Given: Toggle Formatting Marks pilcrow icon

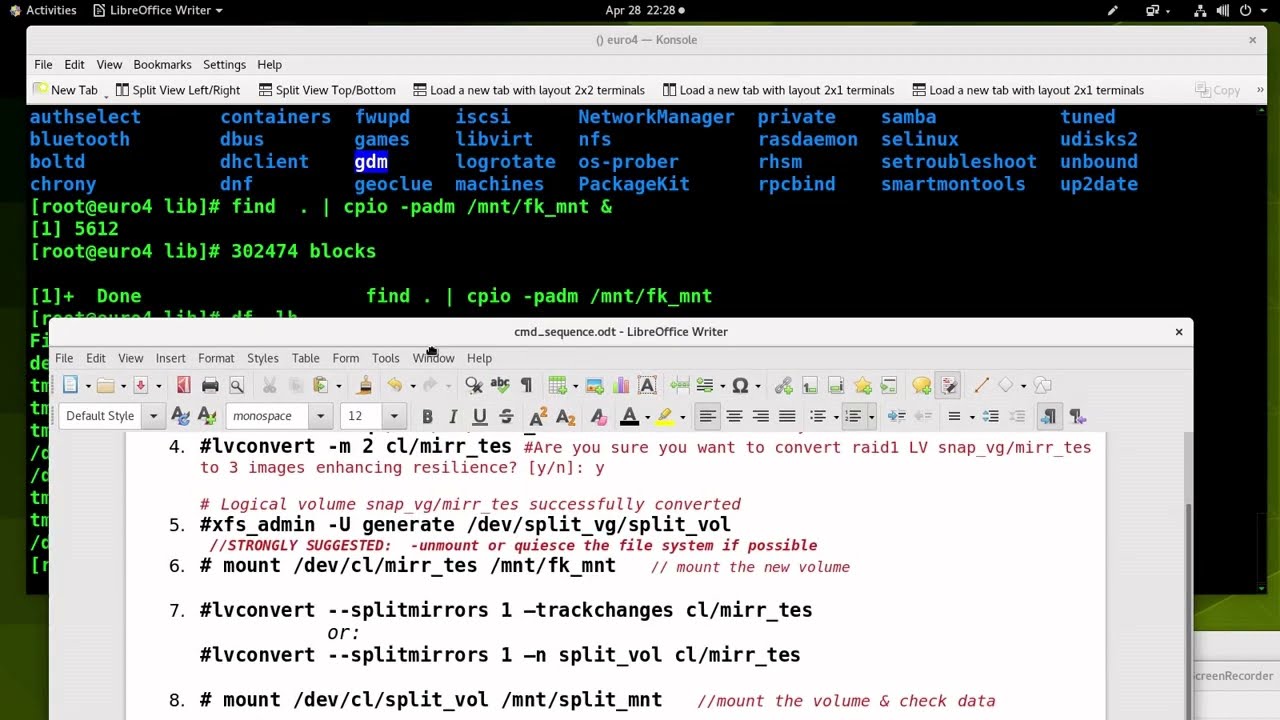Looking at the screenshot, I should 526,385.
